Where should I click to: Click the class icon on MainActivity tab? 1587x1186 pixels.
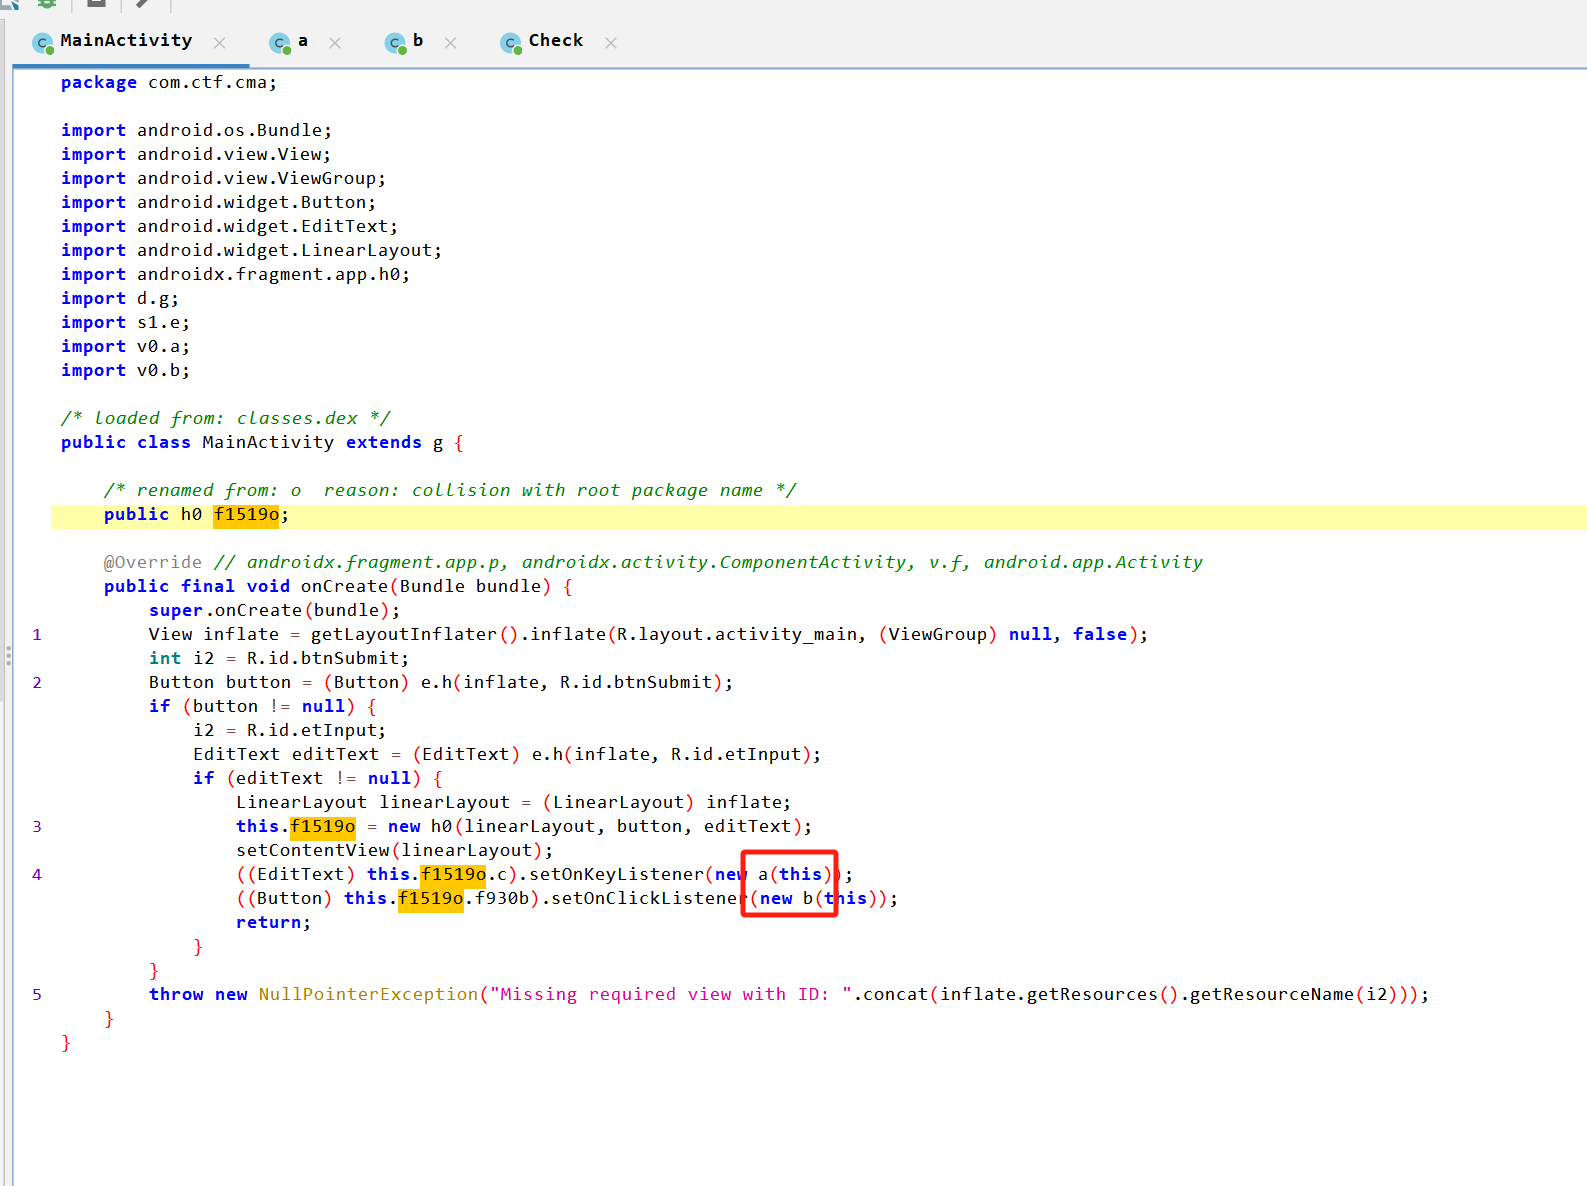42,43
